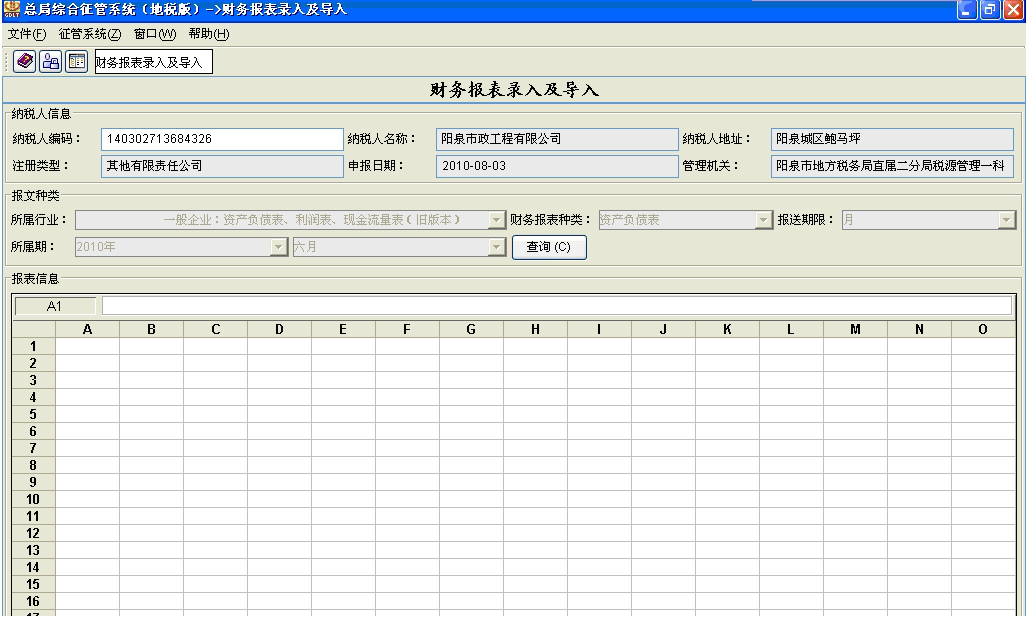
Task: Click the users/people toolbar icon
Action: pos(51,62)
